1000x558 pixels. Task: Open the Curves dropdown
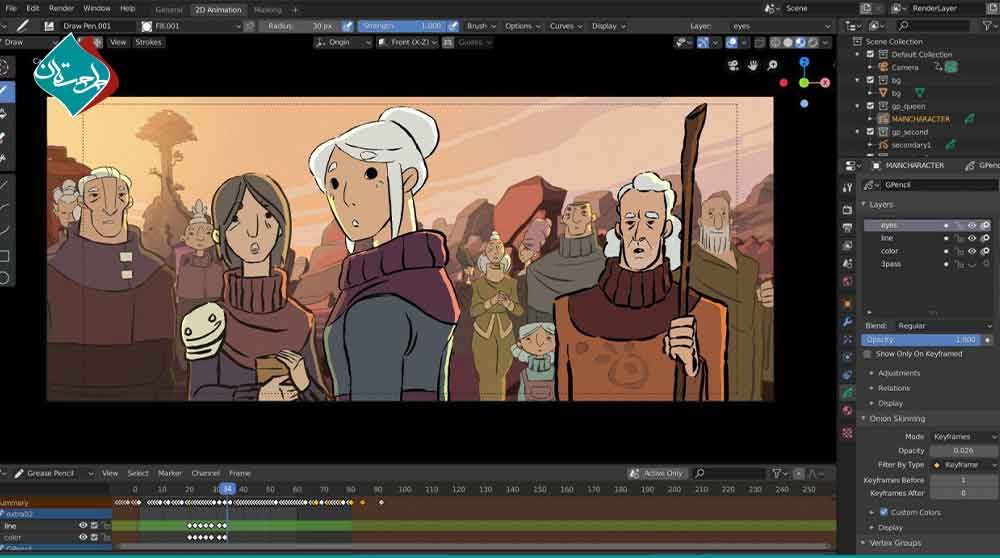[566, 26]
